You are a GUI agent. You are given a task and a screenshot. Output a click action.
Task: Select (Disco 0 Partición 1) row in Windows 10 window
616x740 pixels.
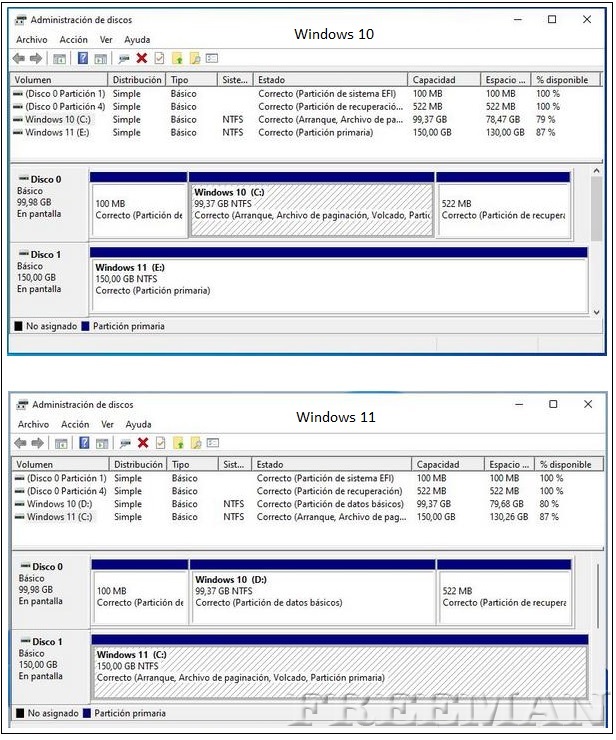306,93
